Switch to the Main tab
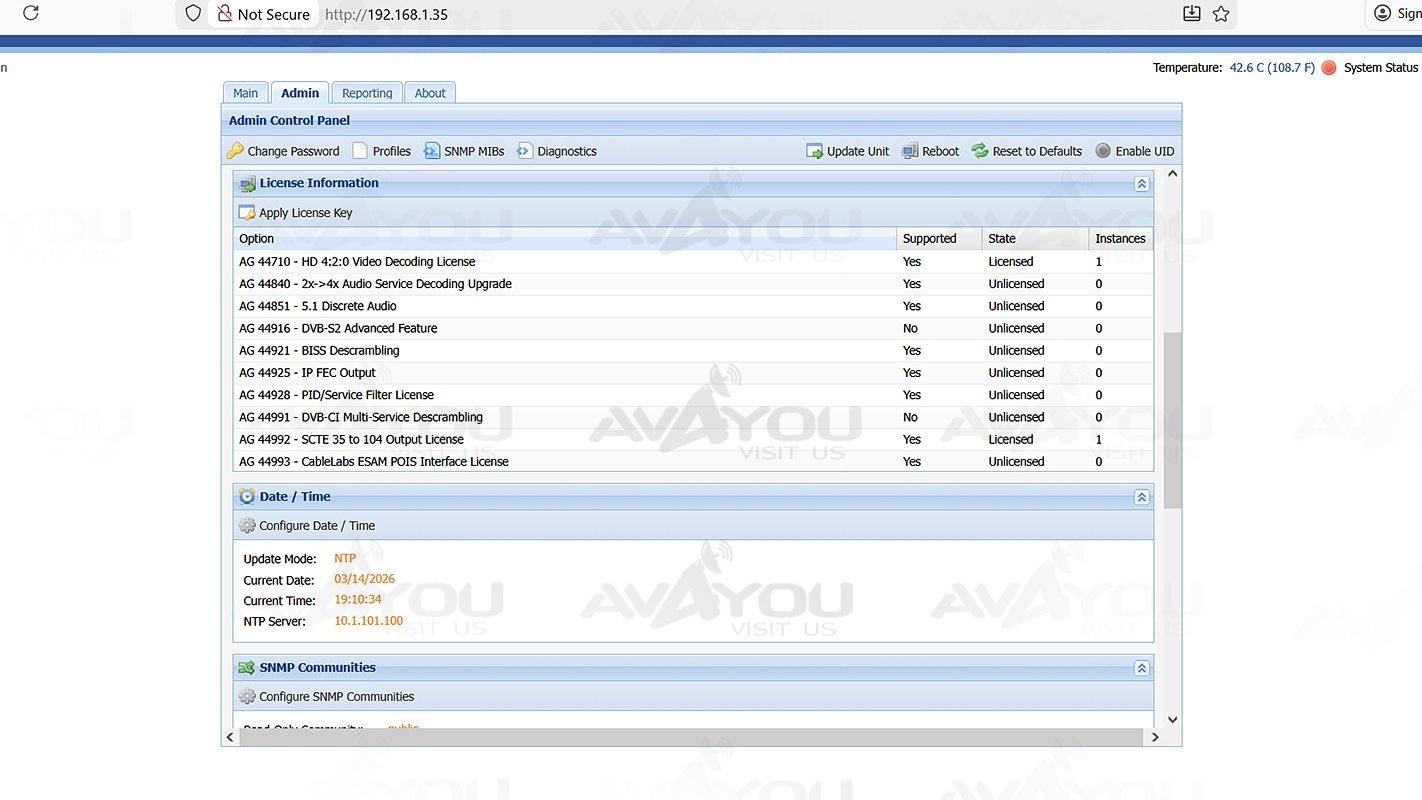 (x=245, y=93)
